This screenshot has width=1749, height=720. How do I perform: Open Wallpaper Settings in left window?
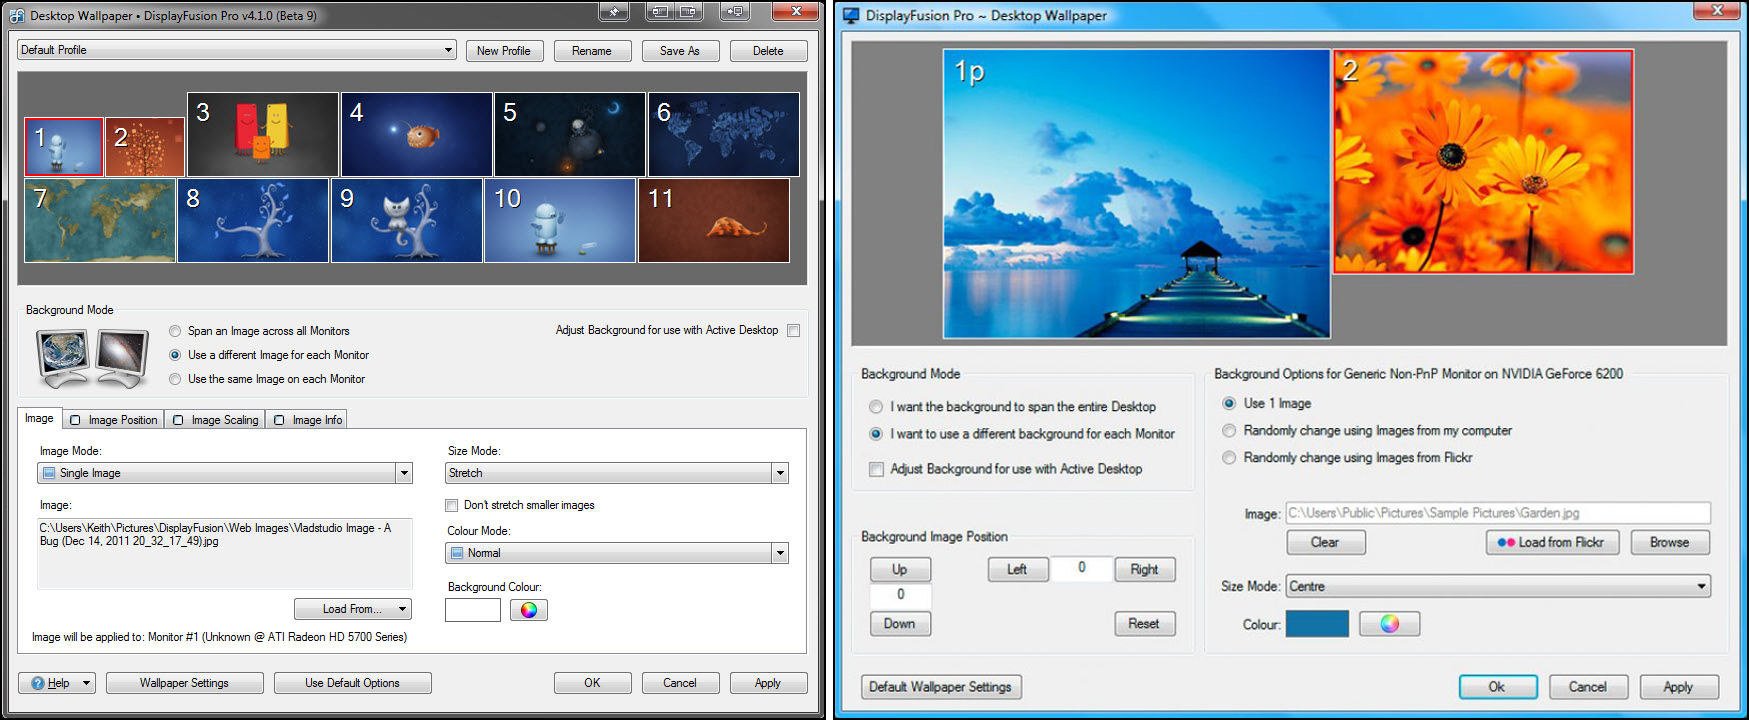[184, 683]
